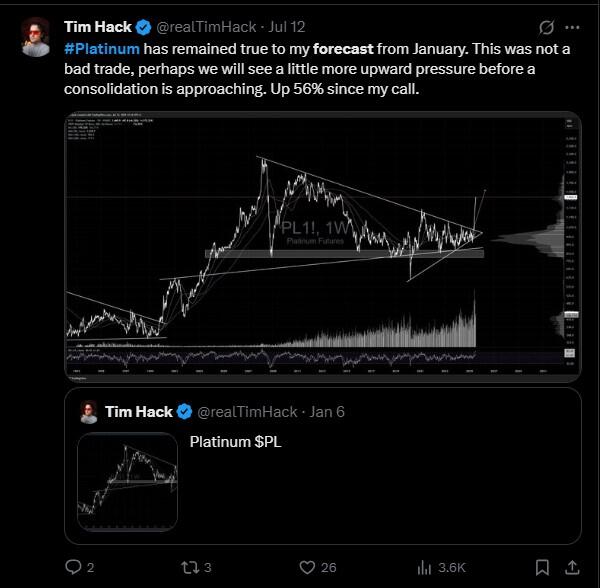Open the #Platinum hashtag link
This screenshot has width=600, height=588.
[102, 48]
